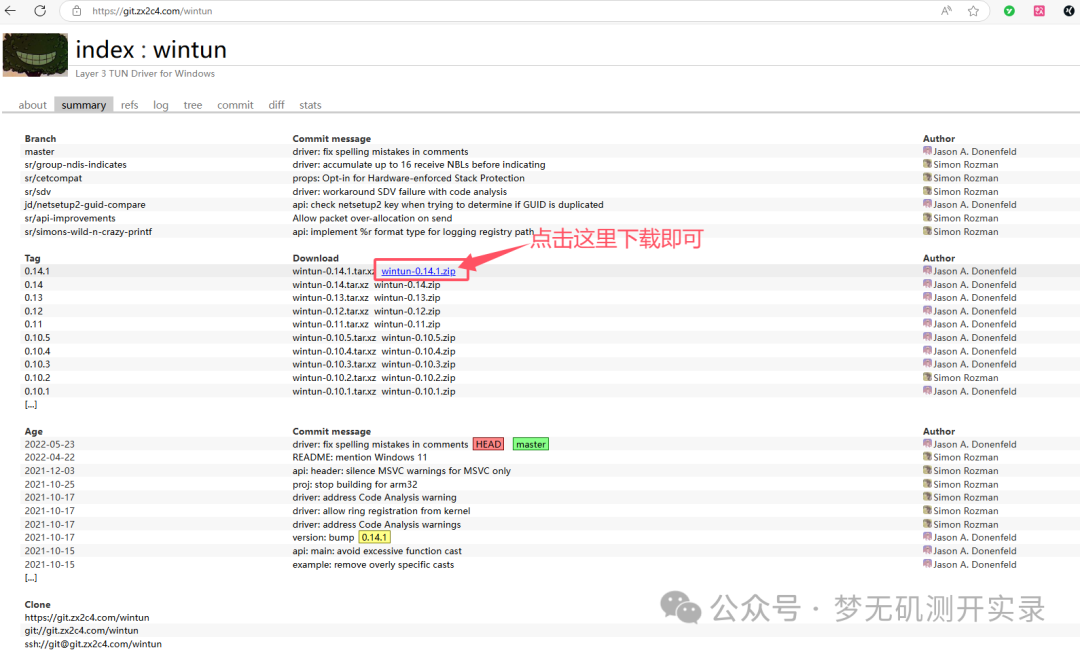Open the commit tab
The width and height of the screenshot is (1080, 652).
coord(236,105)
